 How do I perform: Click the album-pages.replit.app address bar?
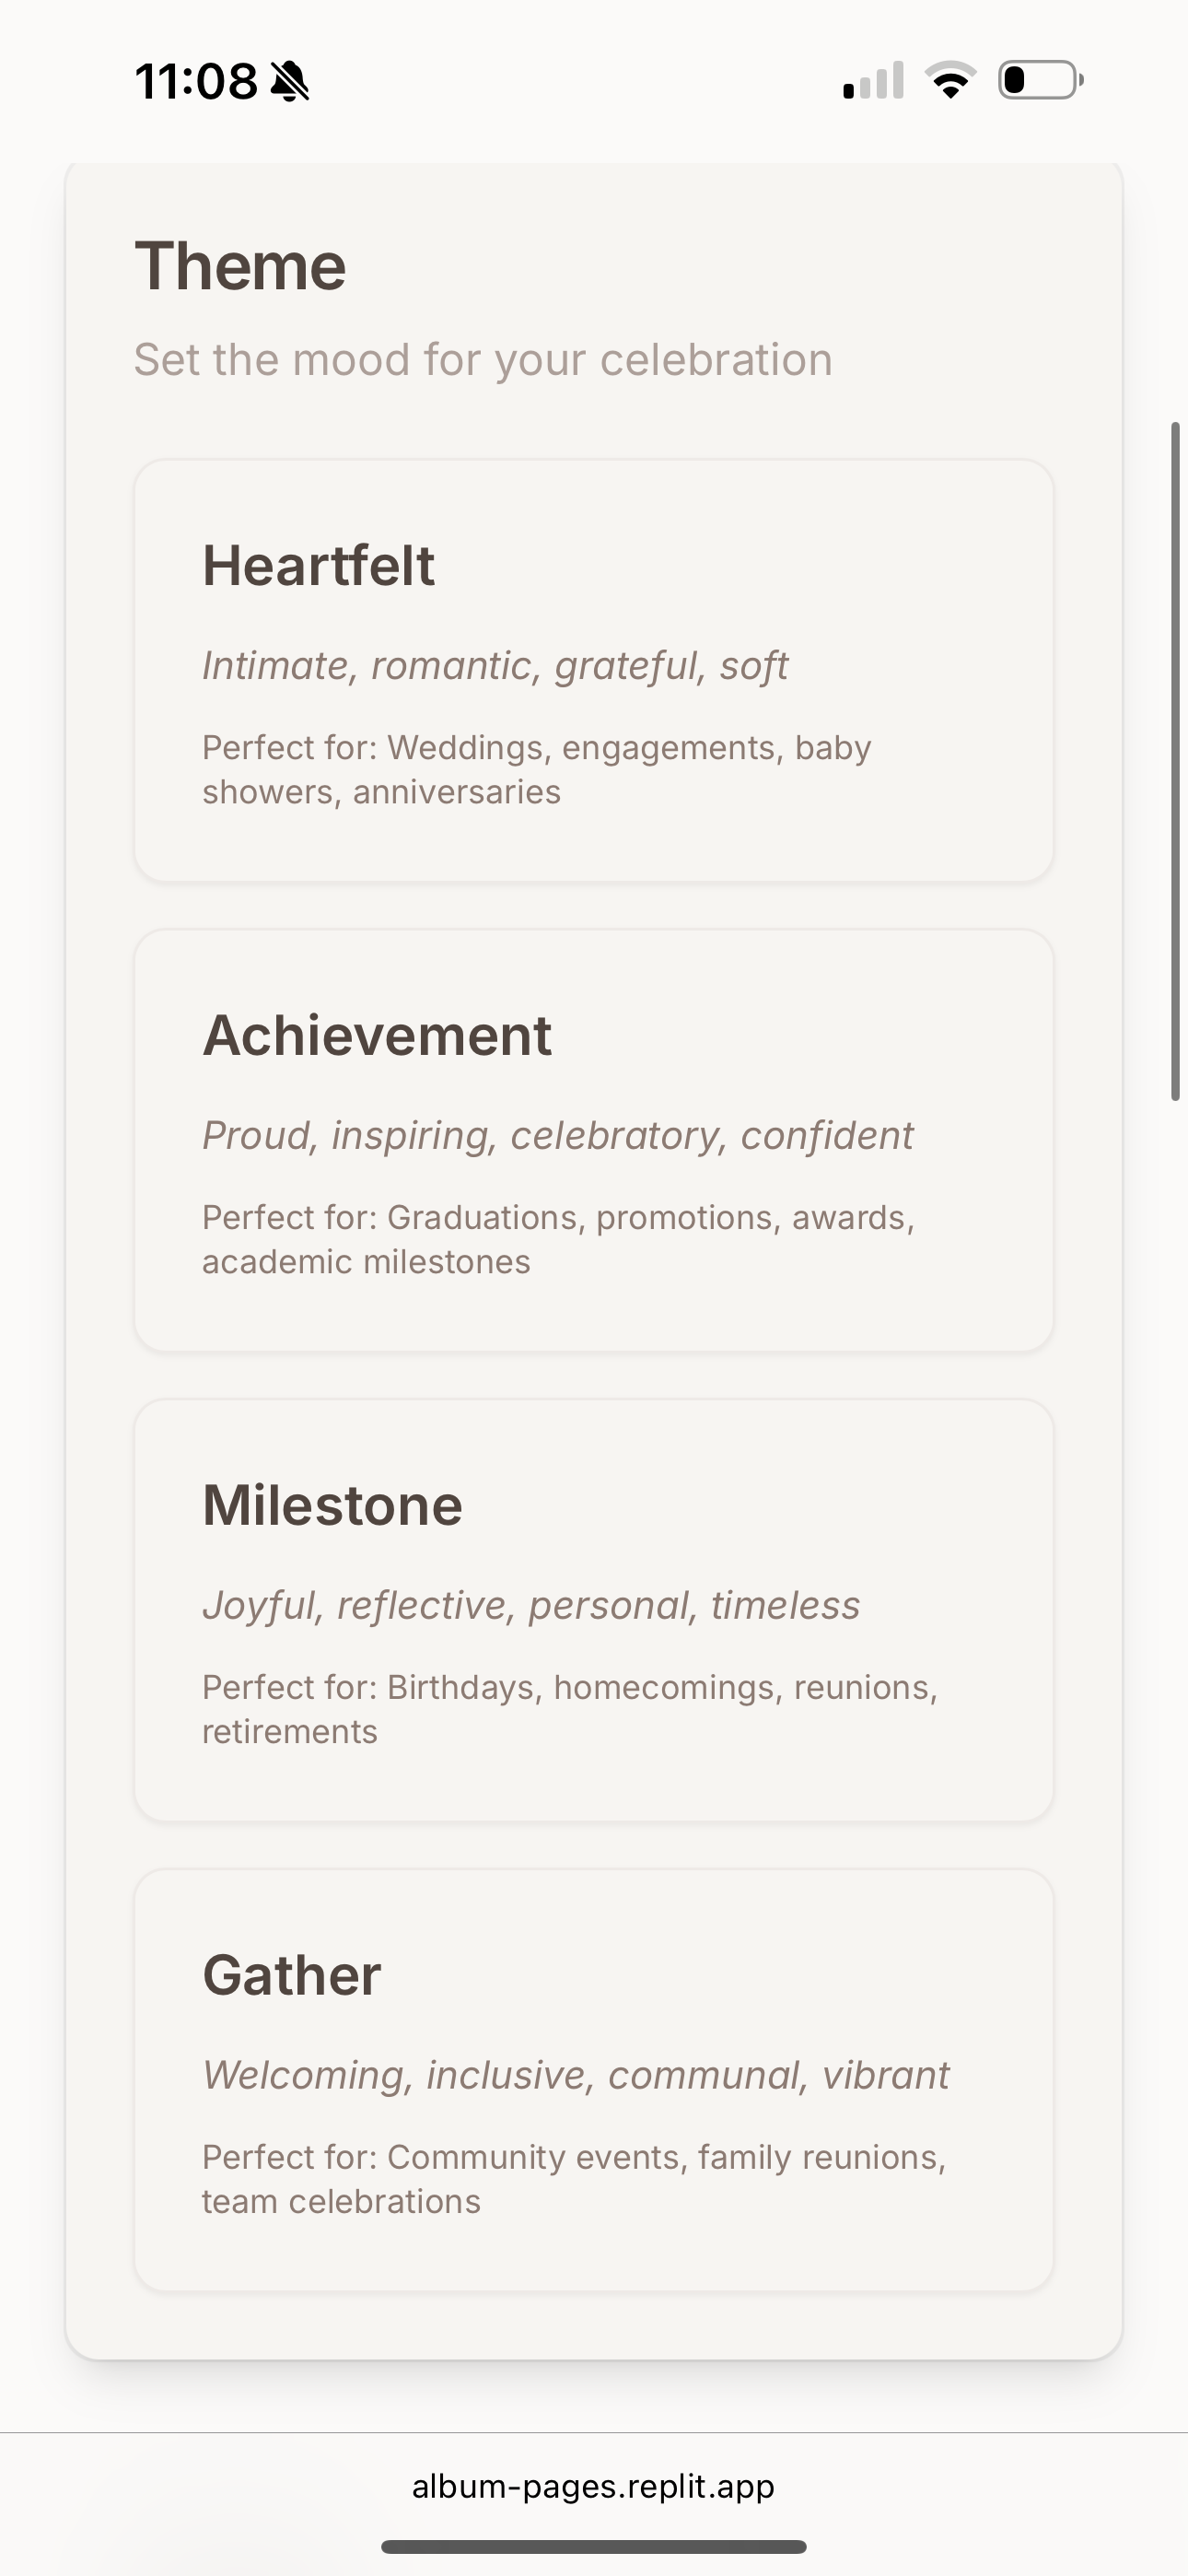click(x=593, y=2486)
